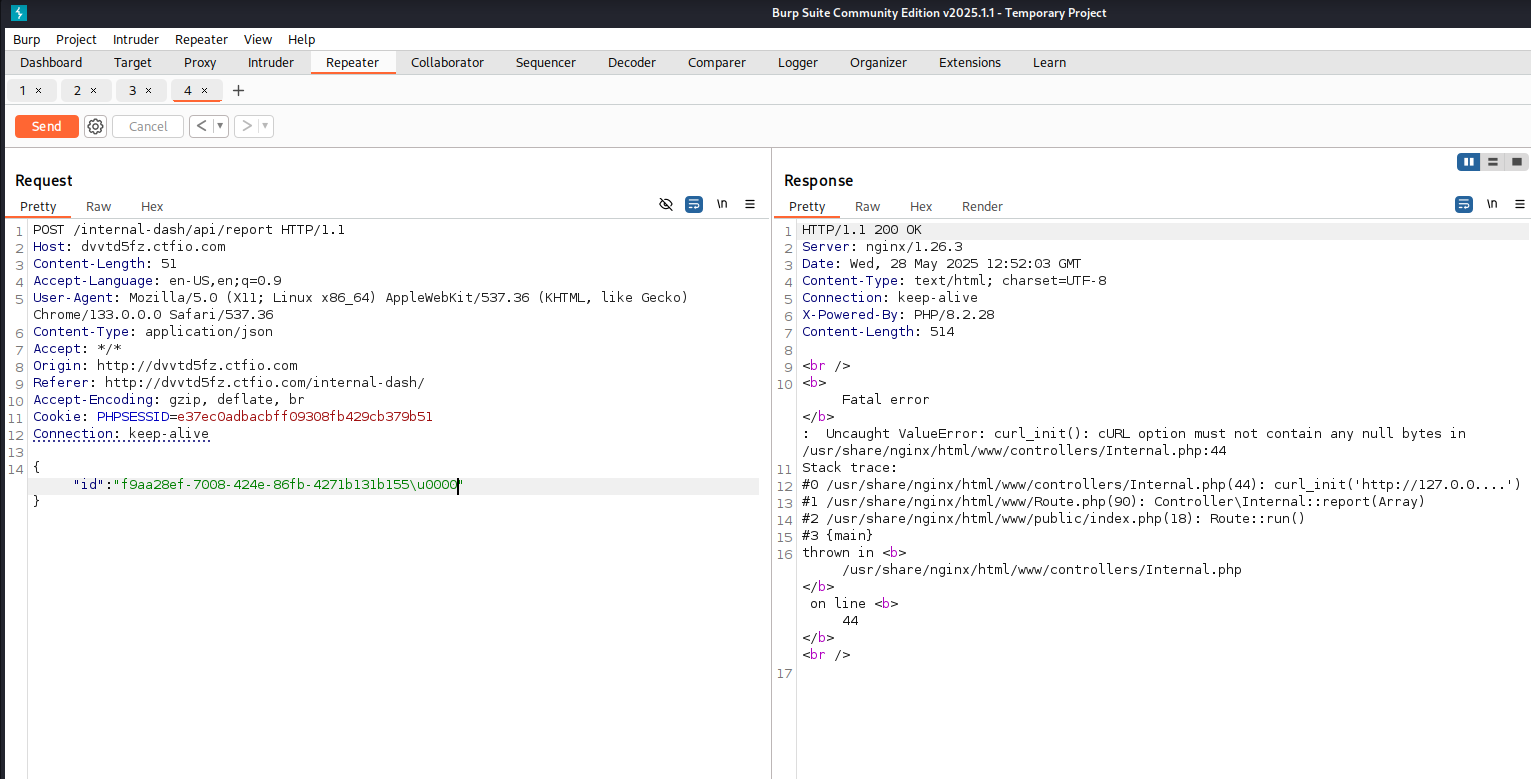Expand the back history dropdown arrow
This screenshot has width=1531, height=779.
pyautogui.click(x=220, y=126)
